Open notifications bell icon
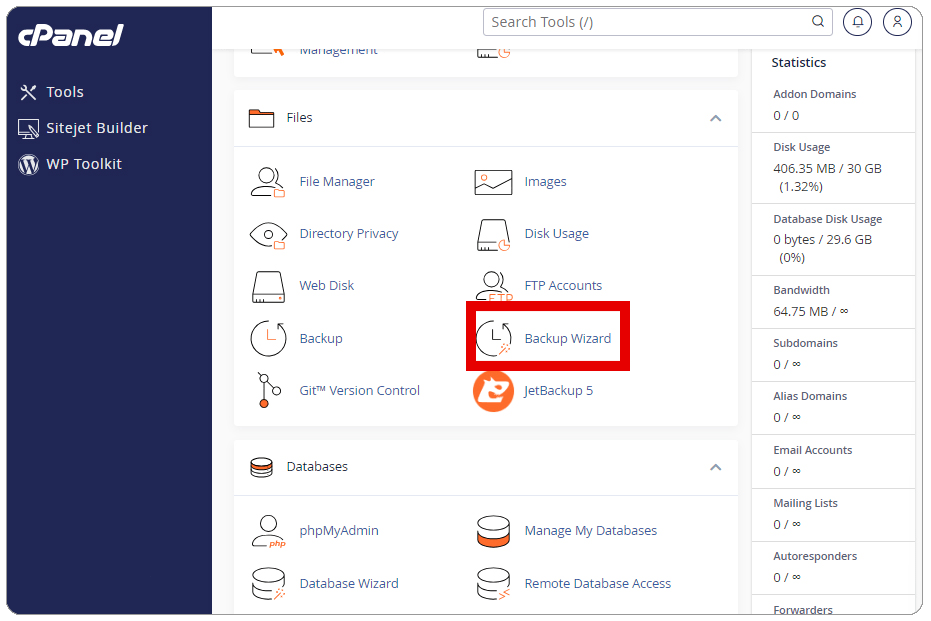The height and width of the screenshot is (621, 931). point(857,22)
